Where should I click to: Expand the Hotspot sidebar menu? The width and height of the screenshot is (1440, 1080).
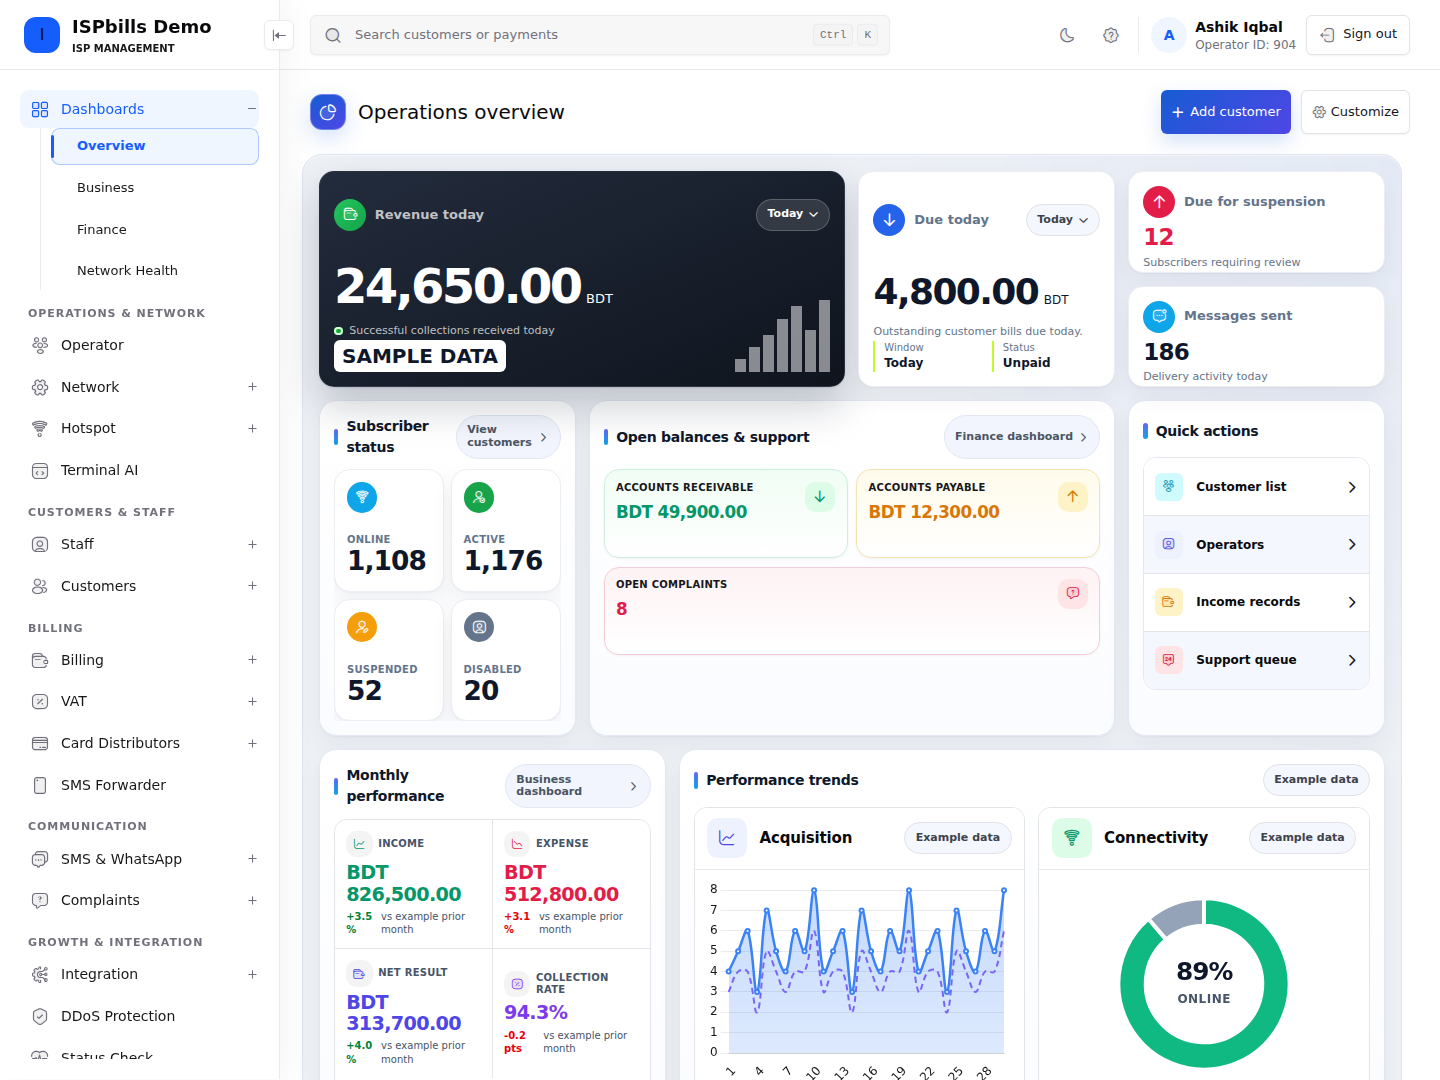click(x=253, y=428)
